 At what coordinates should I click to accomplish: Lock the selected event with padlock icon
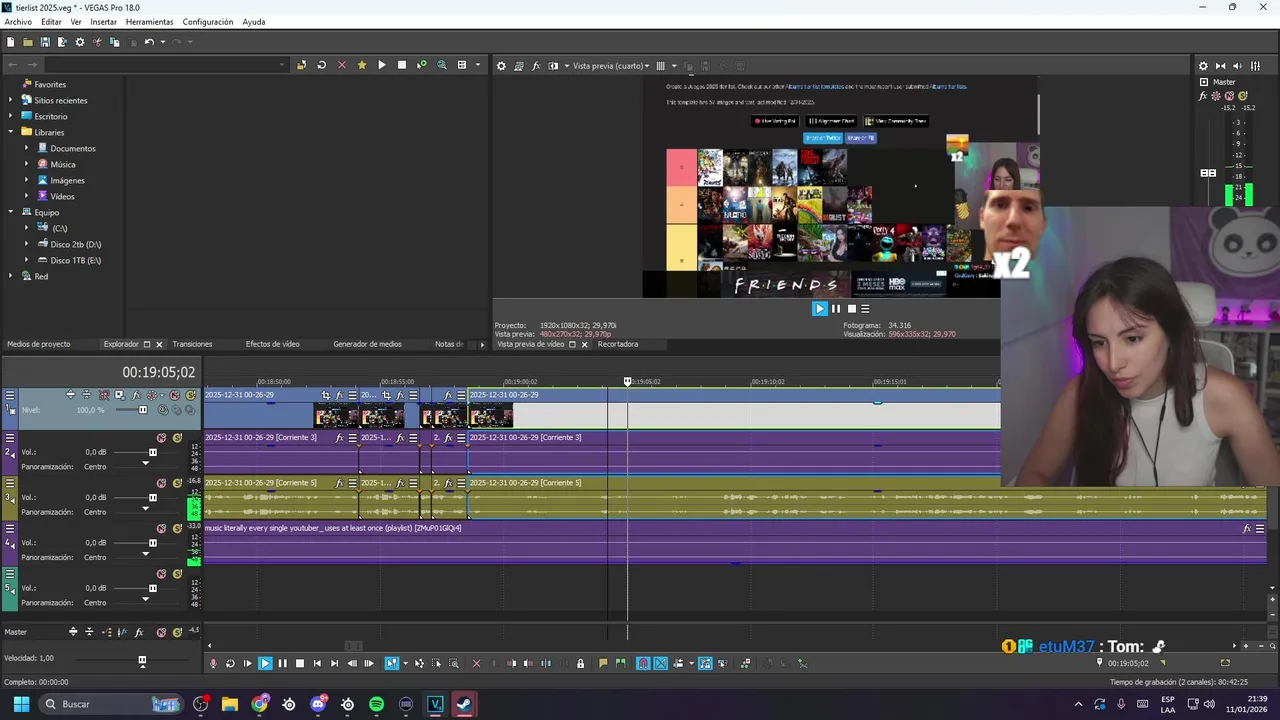point(580,663)
